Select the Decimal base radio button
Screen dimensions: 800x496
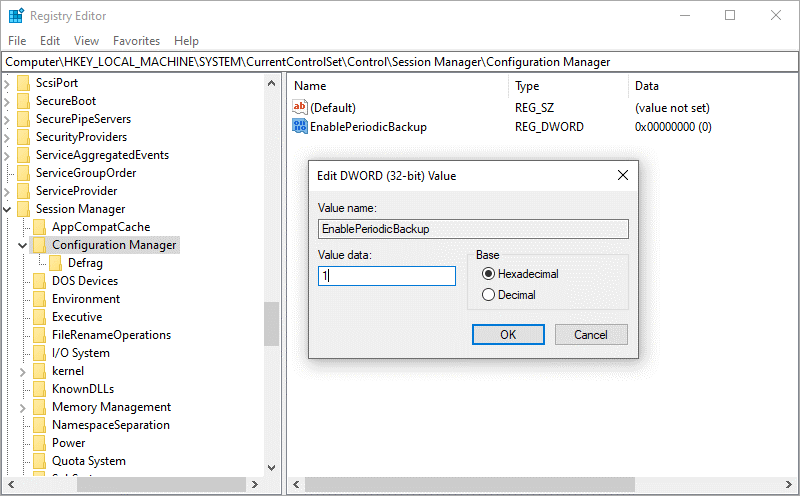click(x=488, y=295)
